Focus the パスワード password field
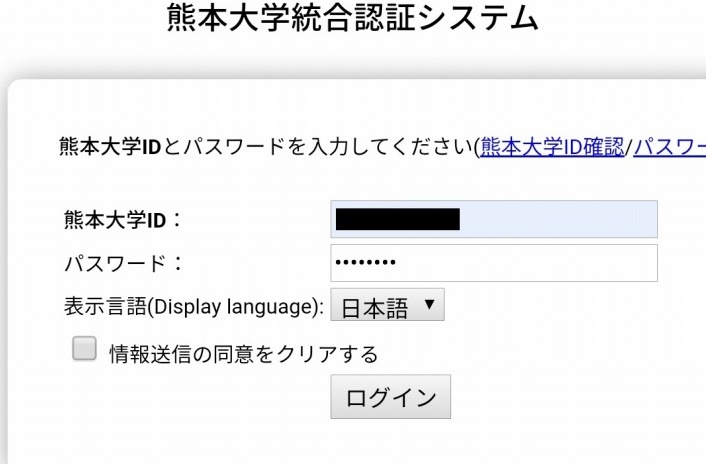706x464 pixels. click(x=494, y=263)
